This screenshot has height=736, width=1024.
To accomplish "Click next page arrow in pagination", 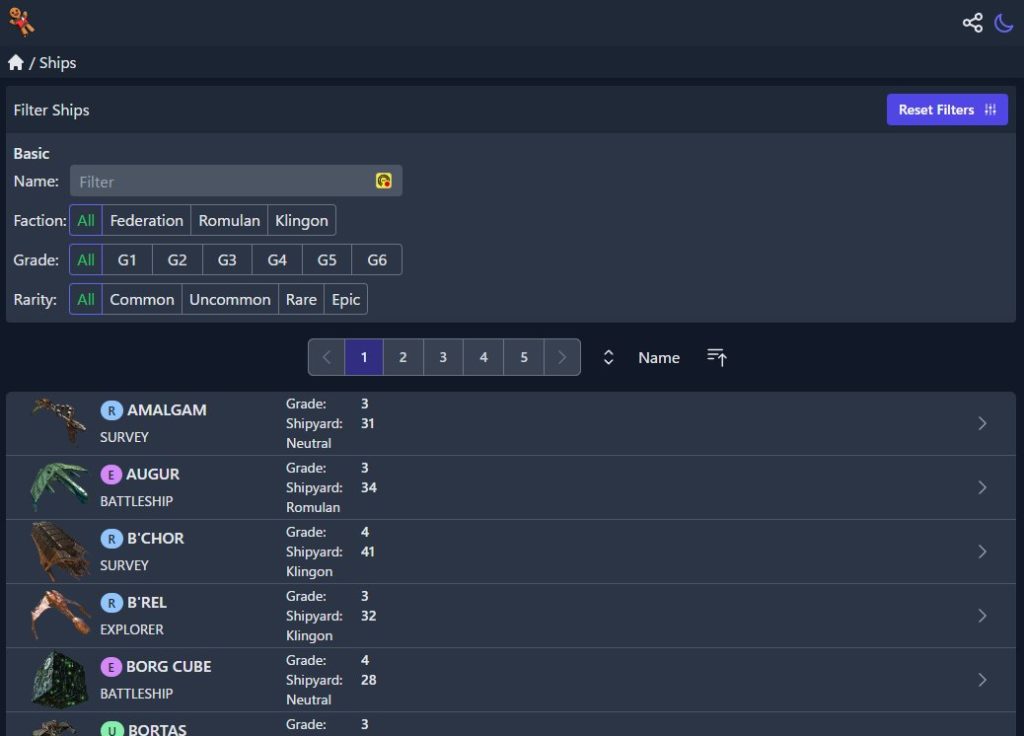I will point(562,357).
